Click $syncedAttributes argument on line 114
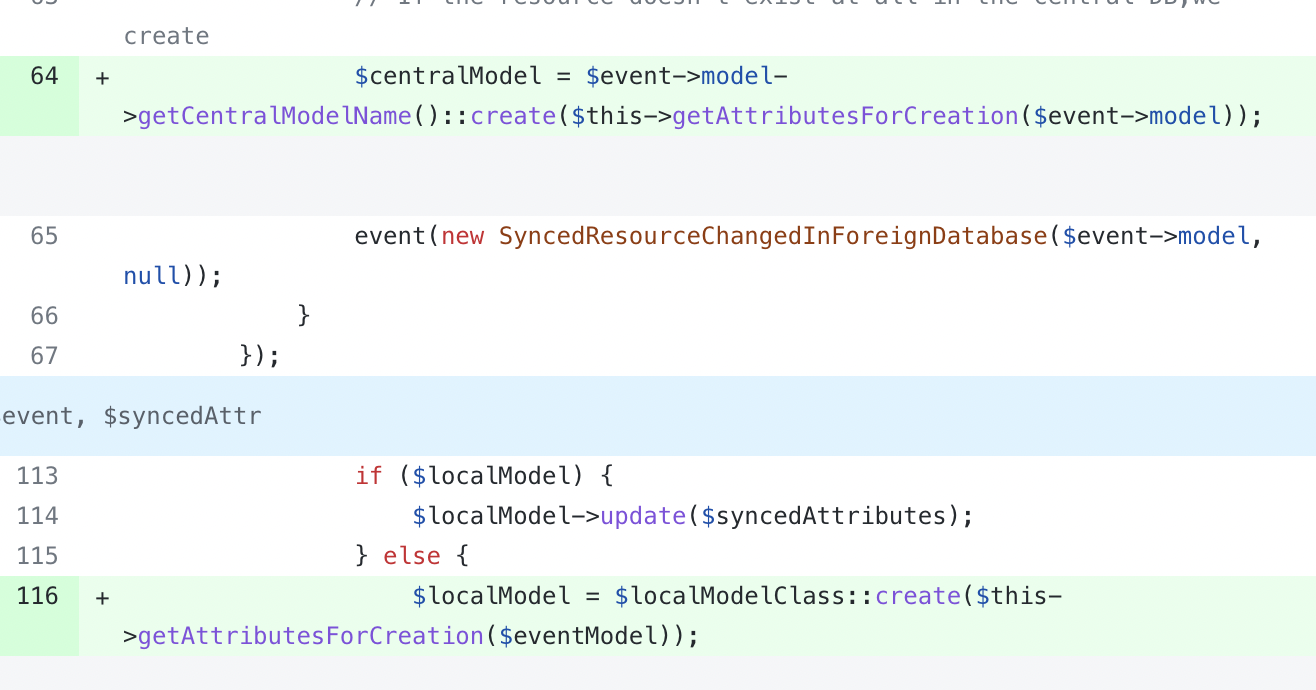This screenshot has width=1316, height=690. point(823,516)
